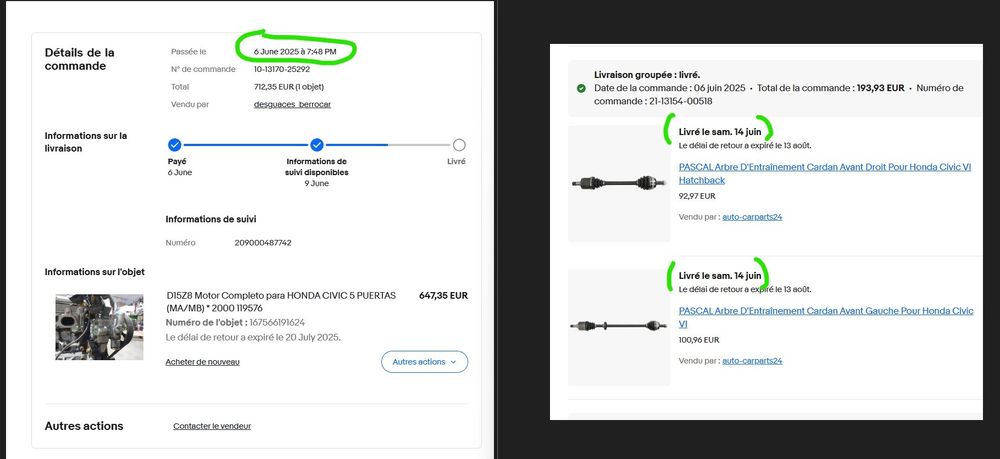This screenshot has height=459, width=1000.
Task: Click Contacter le vendeur link
Action: (x=212, y=426)
